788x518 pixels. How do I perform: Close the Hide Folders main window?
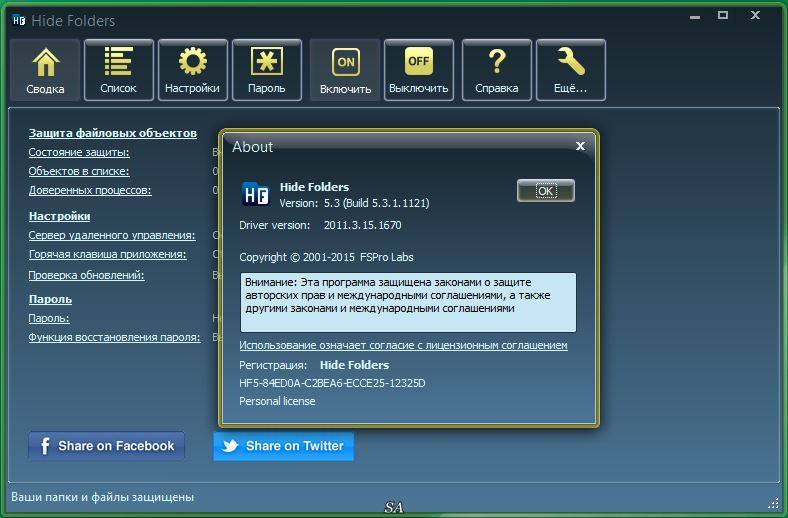pyautogui.click(x=755, y=16)
